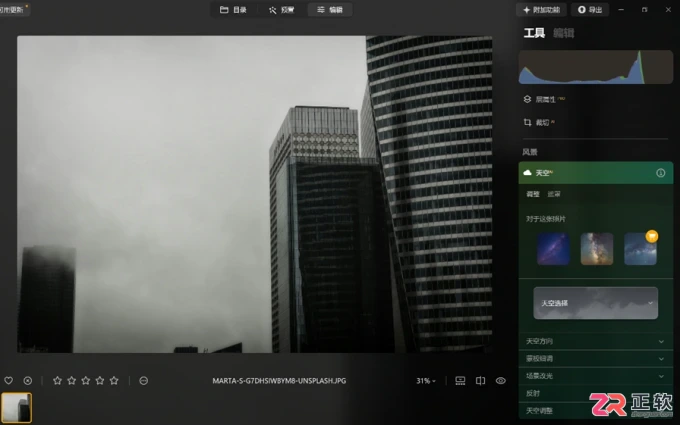The width and height of the screenshot is (680, 425).
Task: Open the 31% zoom level dropdown
Action: (x=426, y=381)
